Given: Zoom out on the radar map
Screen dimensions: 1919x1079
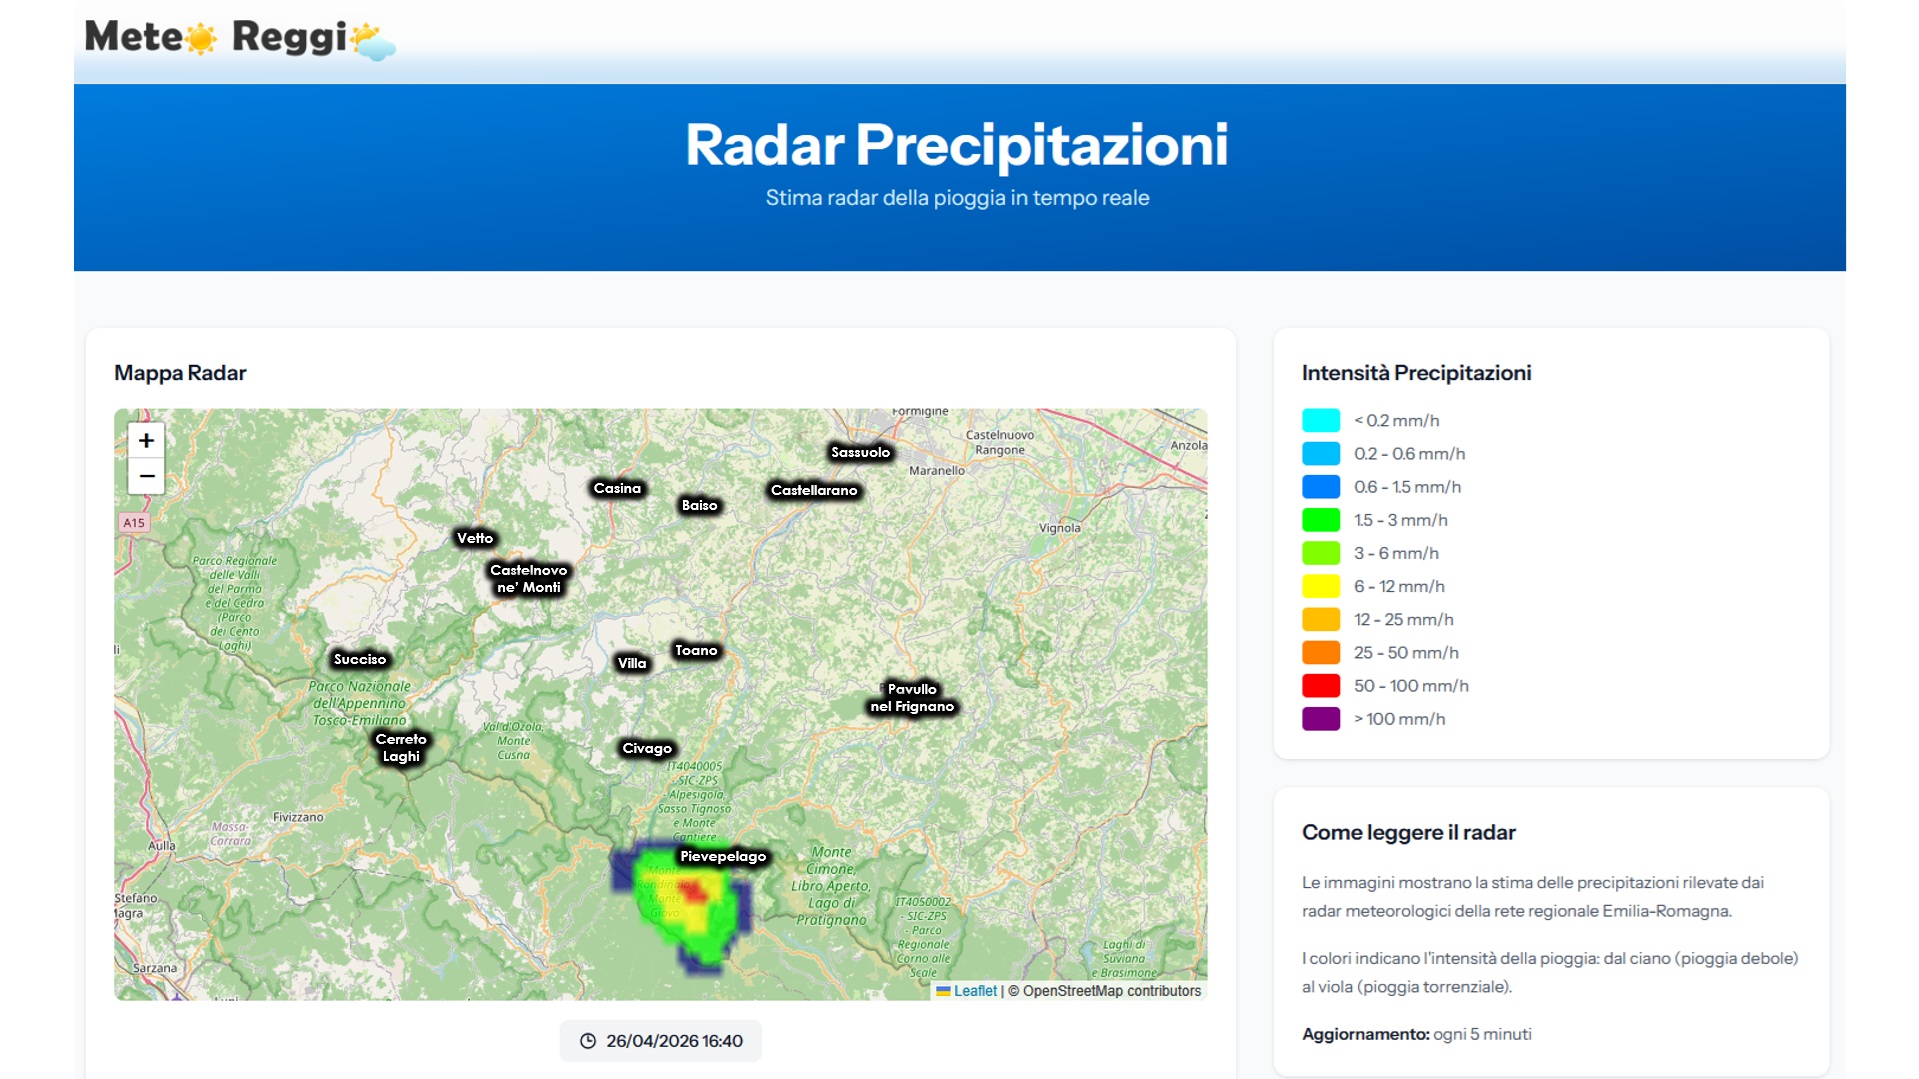Looking at the screenshot, I should tap(146, 476).
